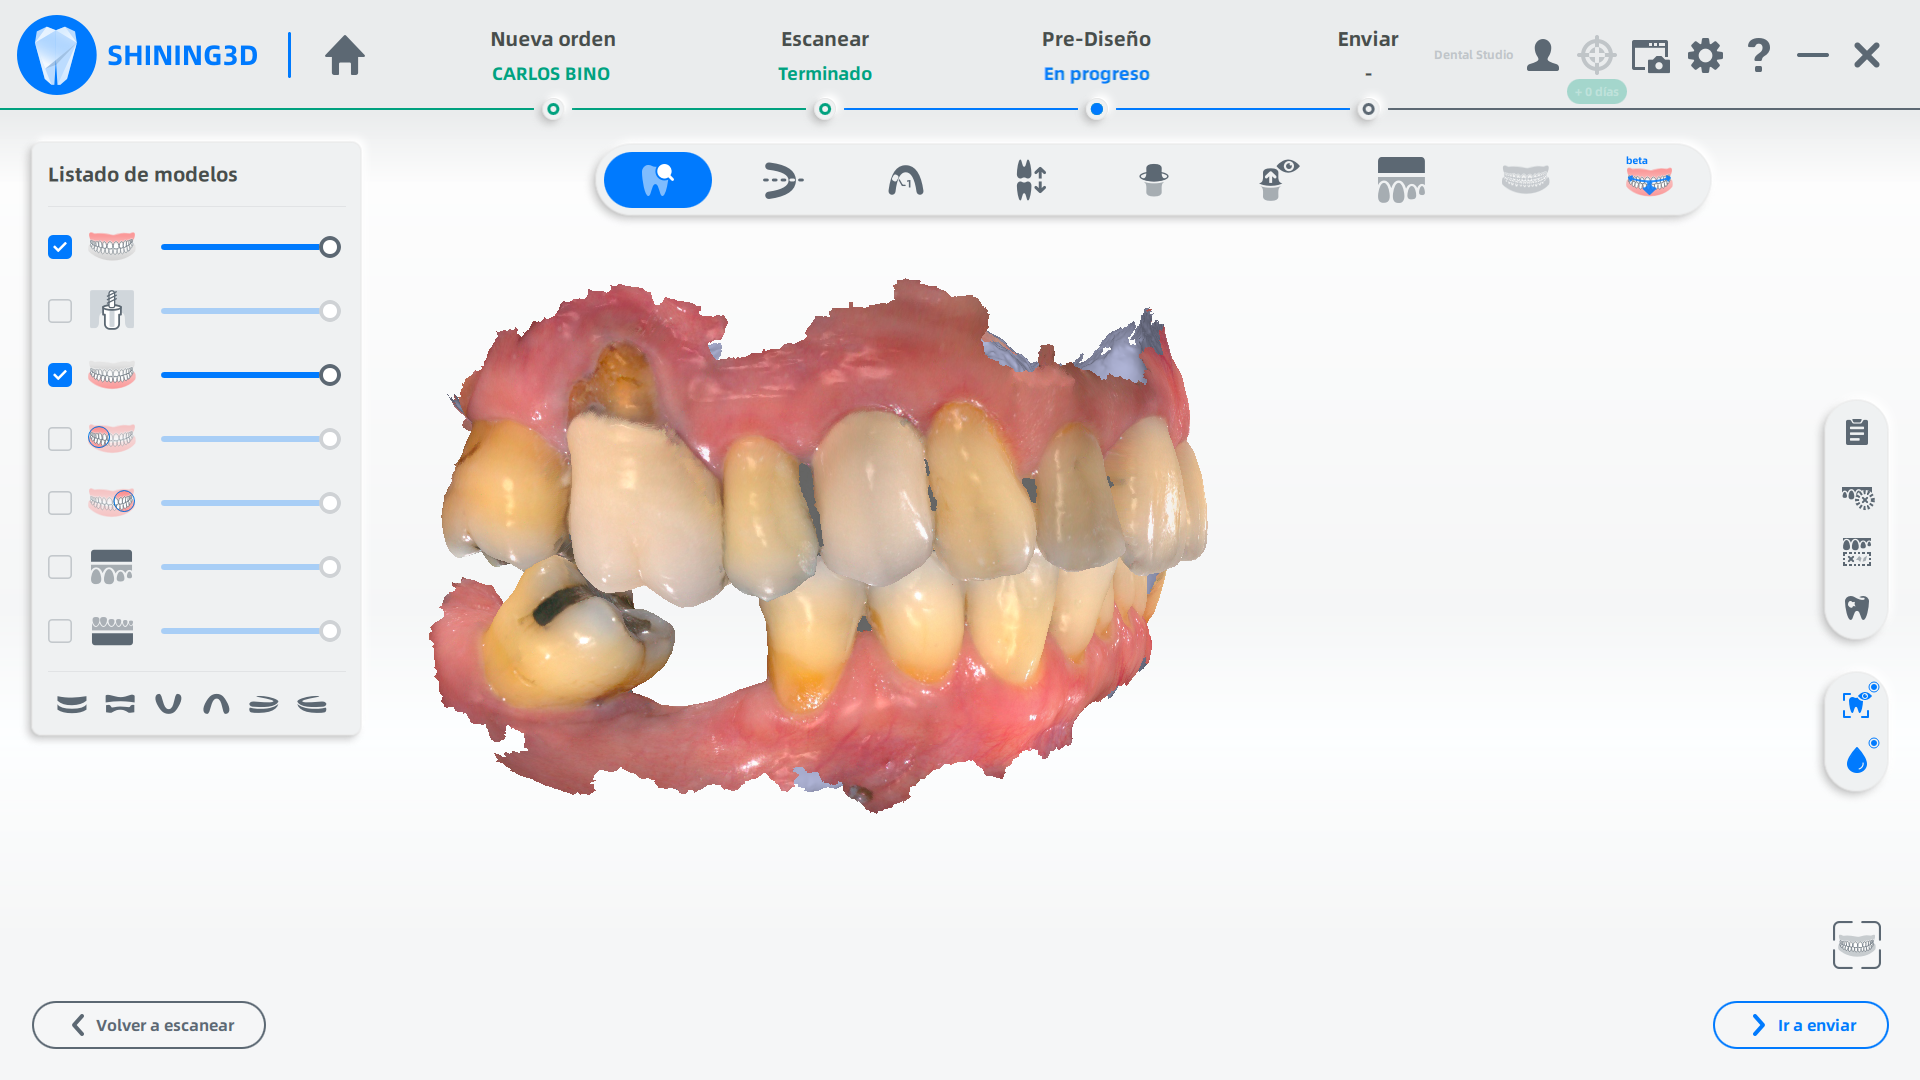This screenshot has width=1920, height=1080.
Task: Go to the home screen
Action: 344,55
